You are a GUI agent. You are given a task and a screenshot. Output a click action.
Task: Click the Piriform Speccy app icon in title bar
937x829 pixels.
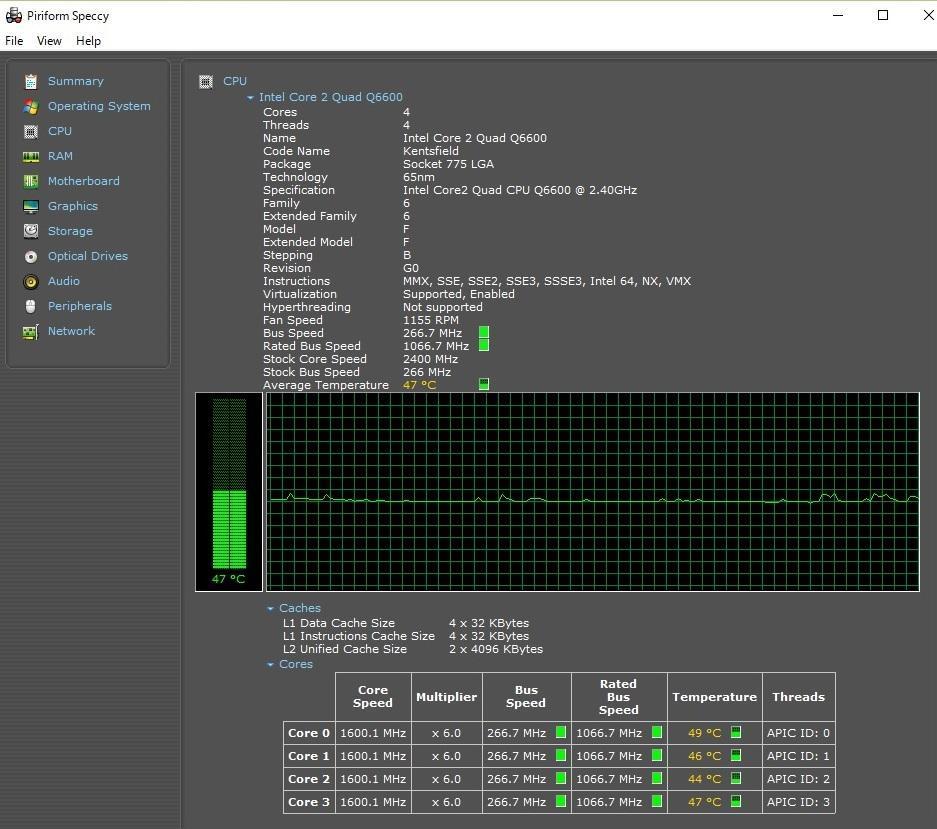point(13,16)
